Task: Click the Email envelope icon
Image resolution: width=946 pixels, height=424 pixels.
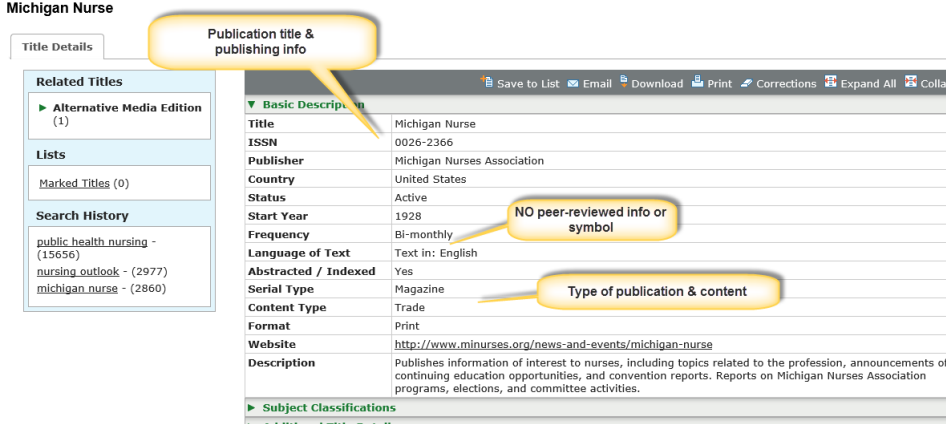Action: pos(573,83)
